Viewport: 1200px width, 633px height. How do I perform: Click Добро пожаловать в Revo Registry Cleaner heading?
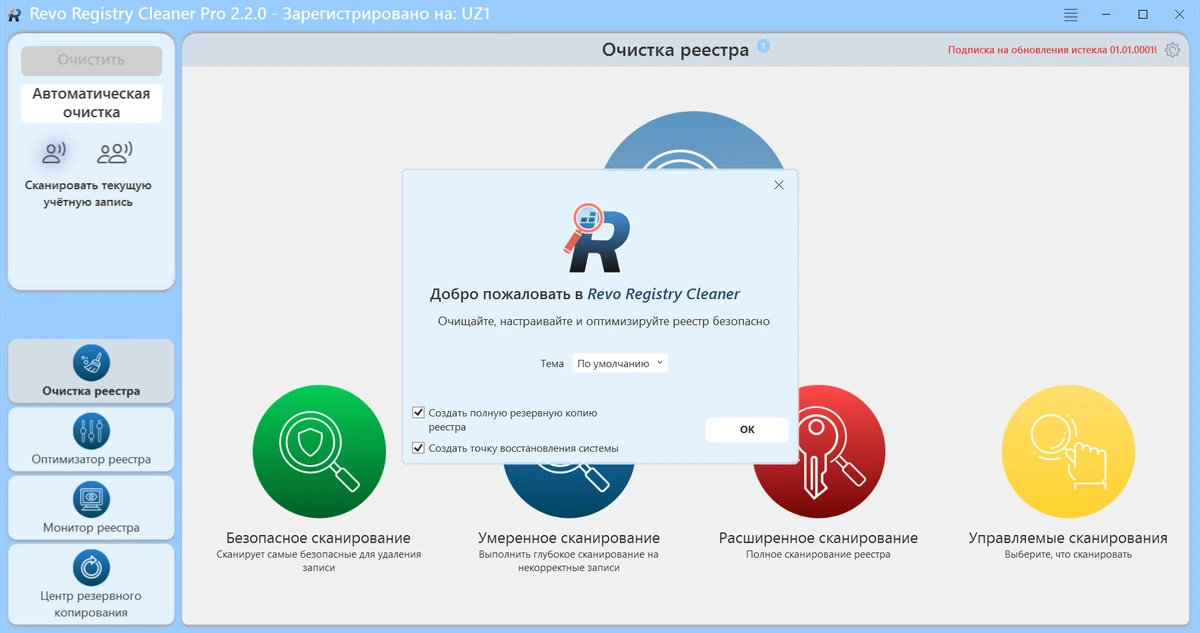[x=585, y=294]
